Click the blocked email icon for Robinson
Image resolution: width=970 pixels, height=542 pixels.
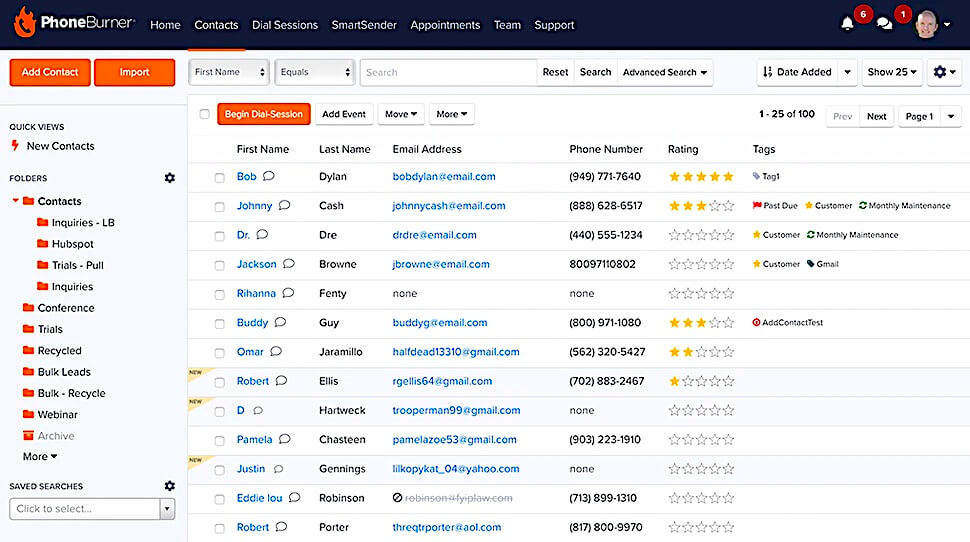tap(397, 497)
